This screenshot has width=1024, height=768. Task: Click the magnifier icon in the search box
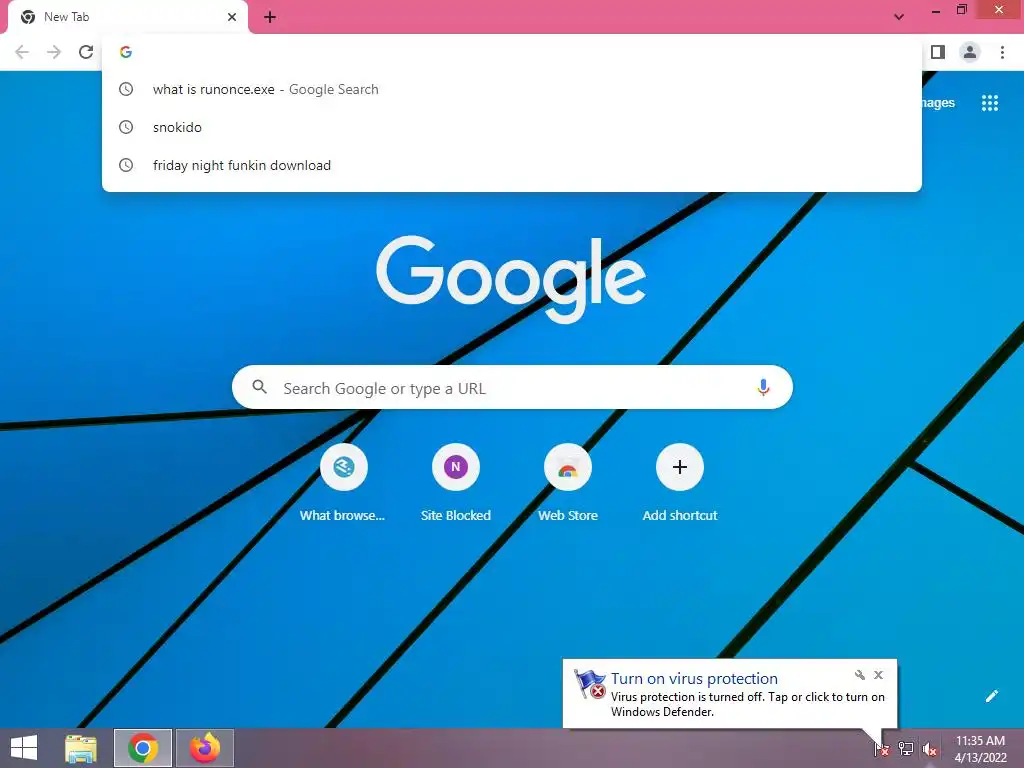(x=259, y=387)
